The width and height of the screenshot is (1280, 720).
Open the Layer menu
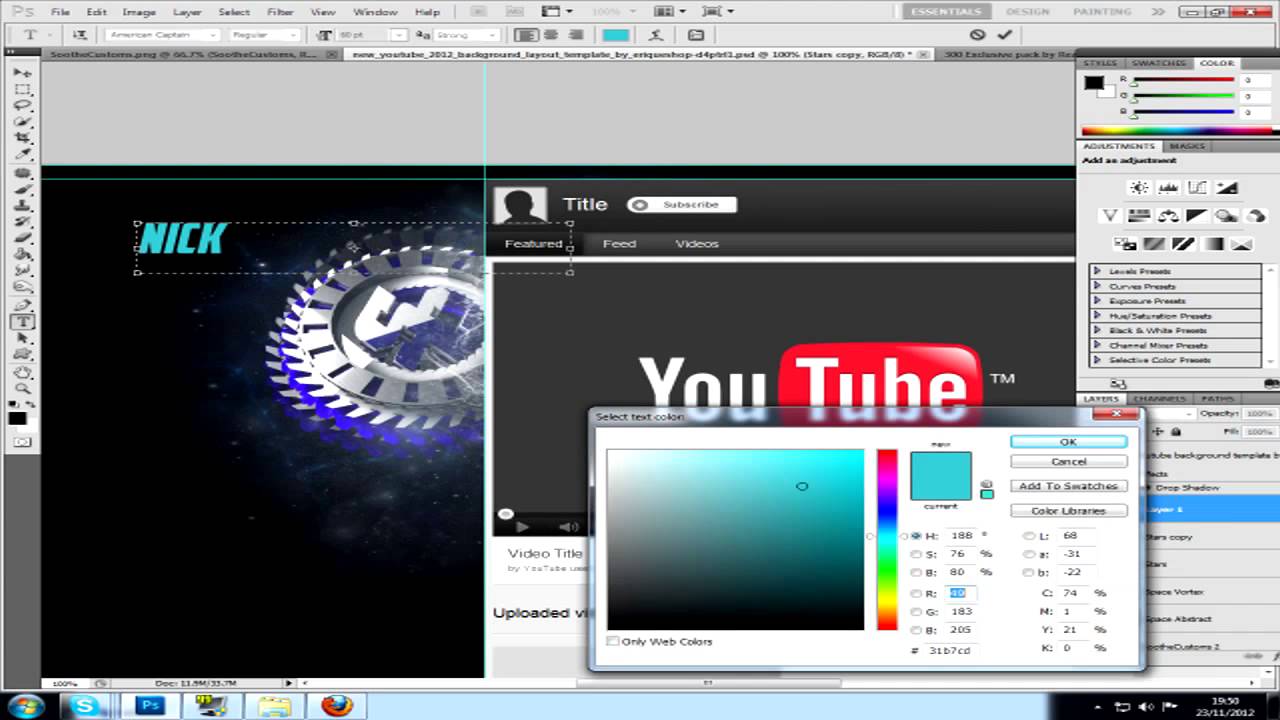pyautogui.click(x=187, y=12)
